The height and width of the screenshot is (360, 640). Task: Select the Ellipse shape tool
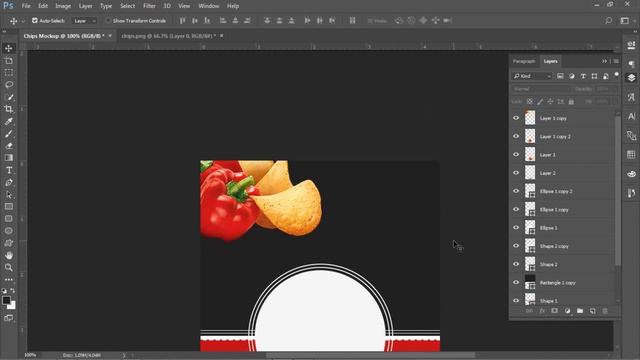[9, 231]
